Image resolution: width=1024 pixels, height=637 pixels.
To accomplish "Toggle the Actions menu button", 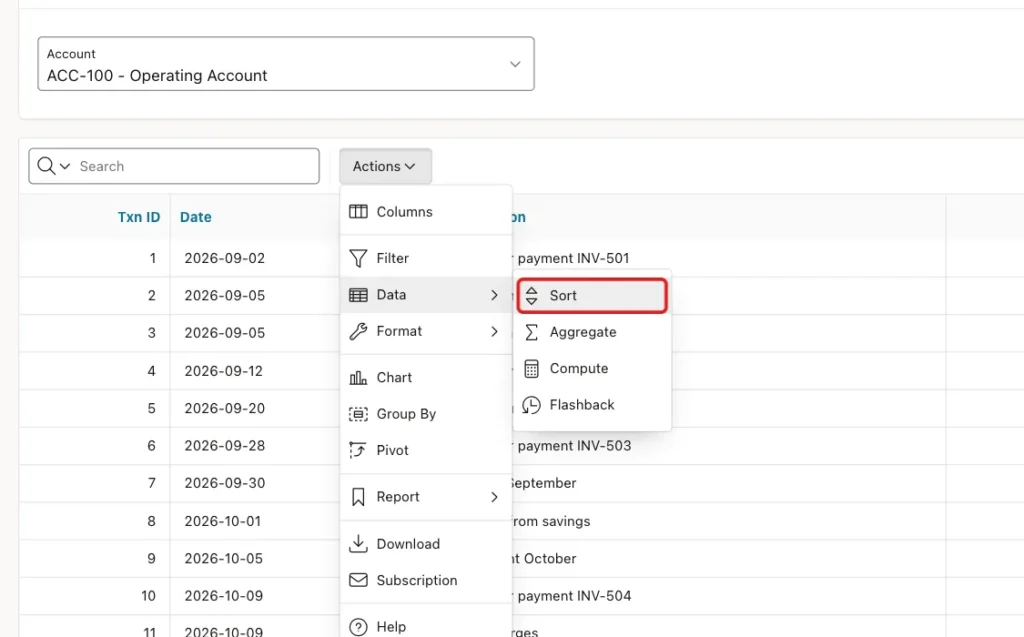I will tap(385, 166).
